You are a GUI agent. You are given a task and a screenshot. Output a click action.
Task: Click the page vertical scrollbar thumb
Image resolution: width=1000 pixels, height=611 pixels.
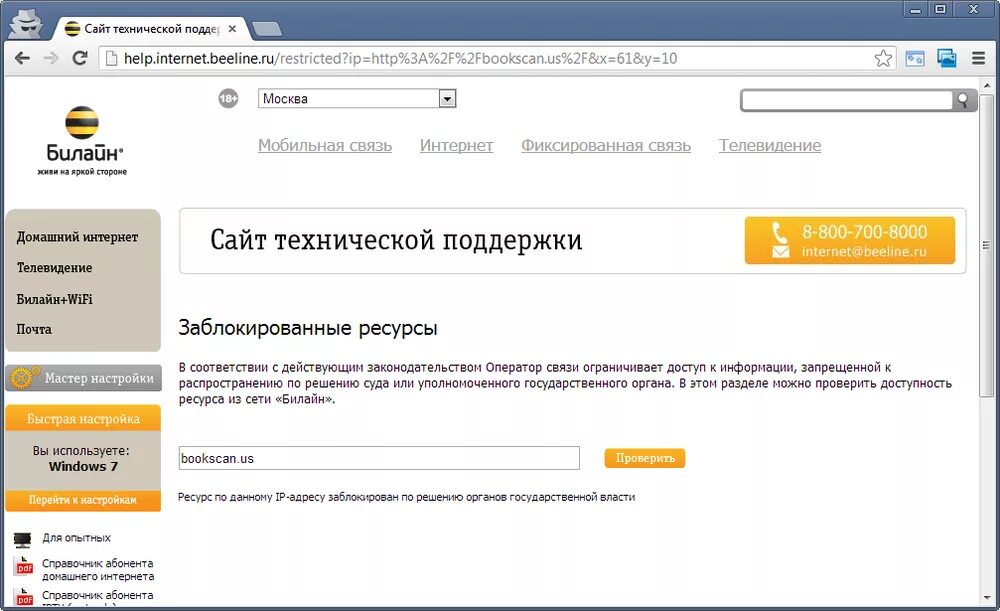tap(986, 246)
